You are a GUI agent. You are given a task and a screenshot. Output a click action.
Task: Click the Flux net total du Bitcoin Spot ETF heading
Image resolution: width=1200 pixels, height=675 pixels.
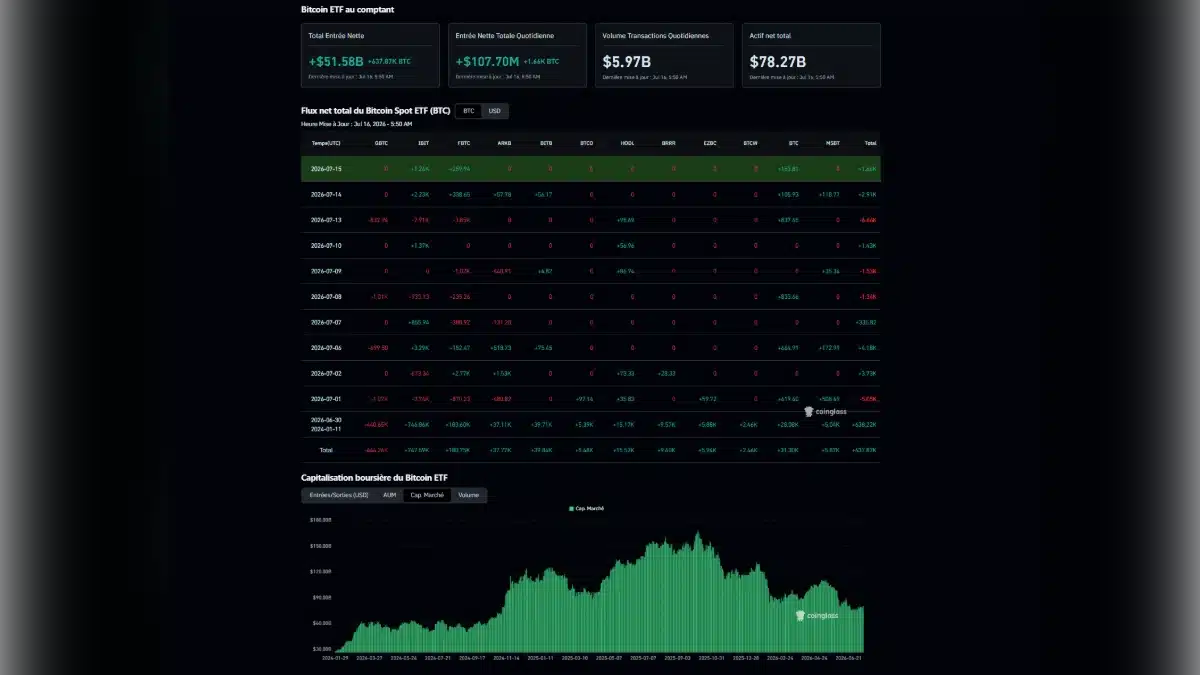pos(376,110)
